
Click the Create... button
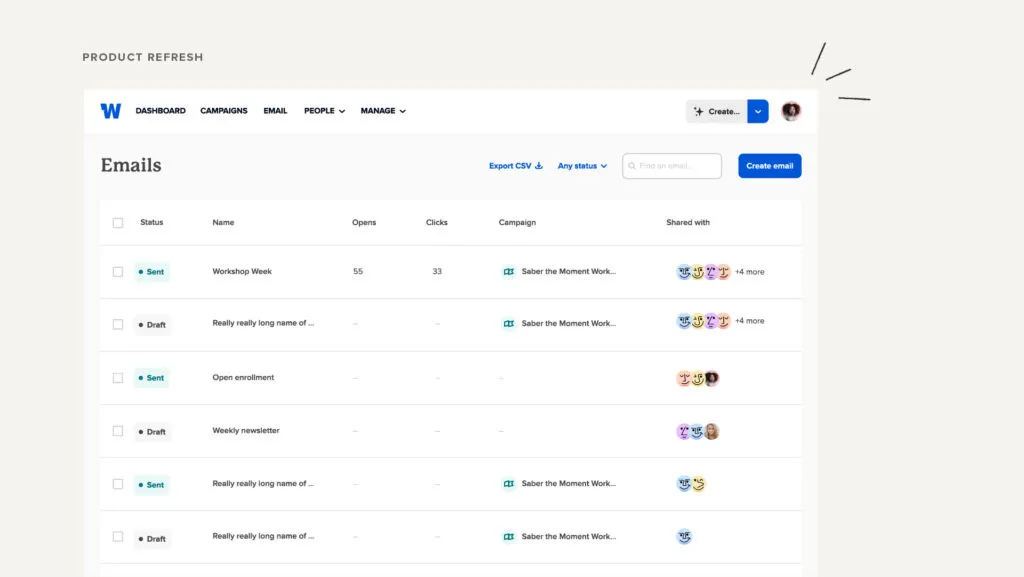pos(717,112)
